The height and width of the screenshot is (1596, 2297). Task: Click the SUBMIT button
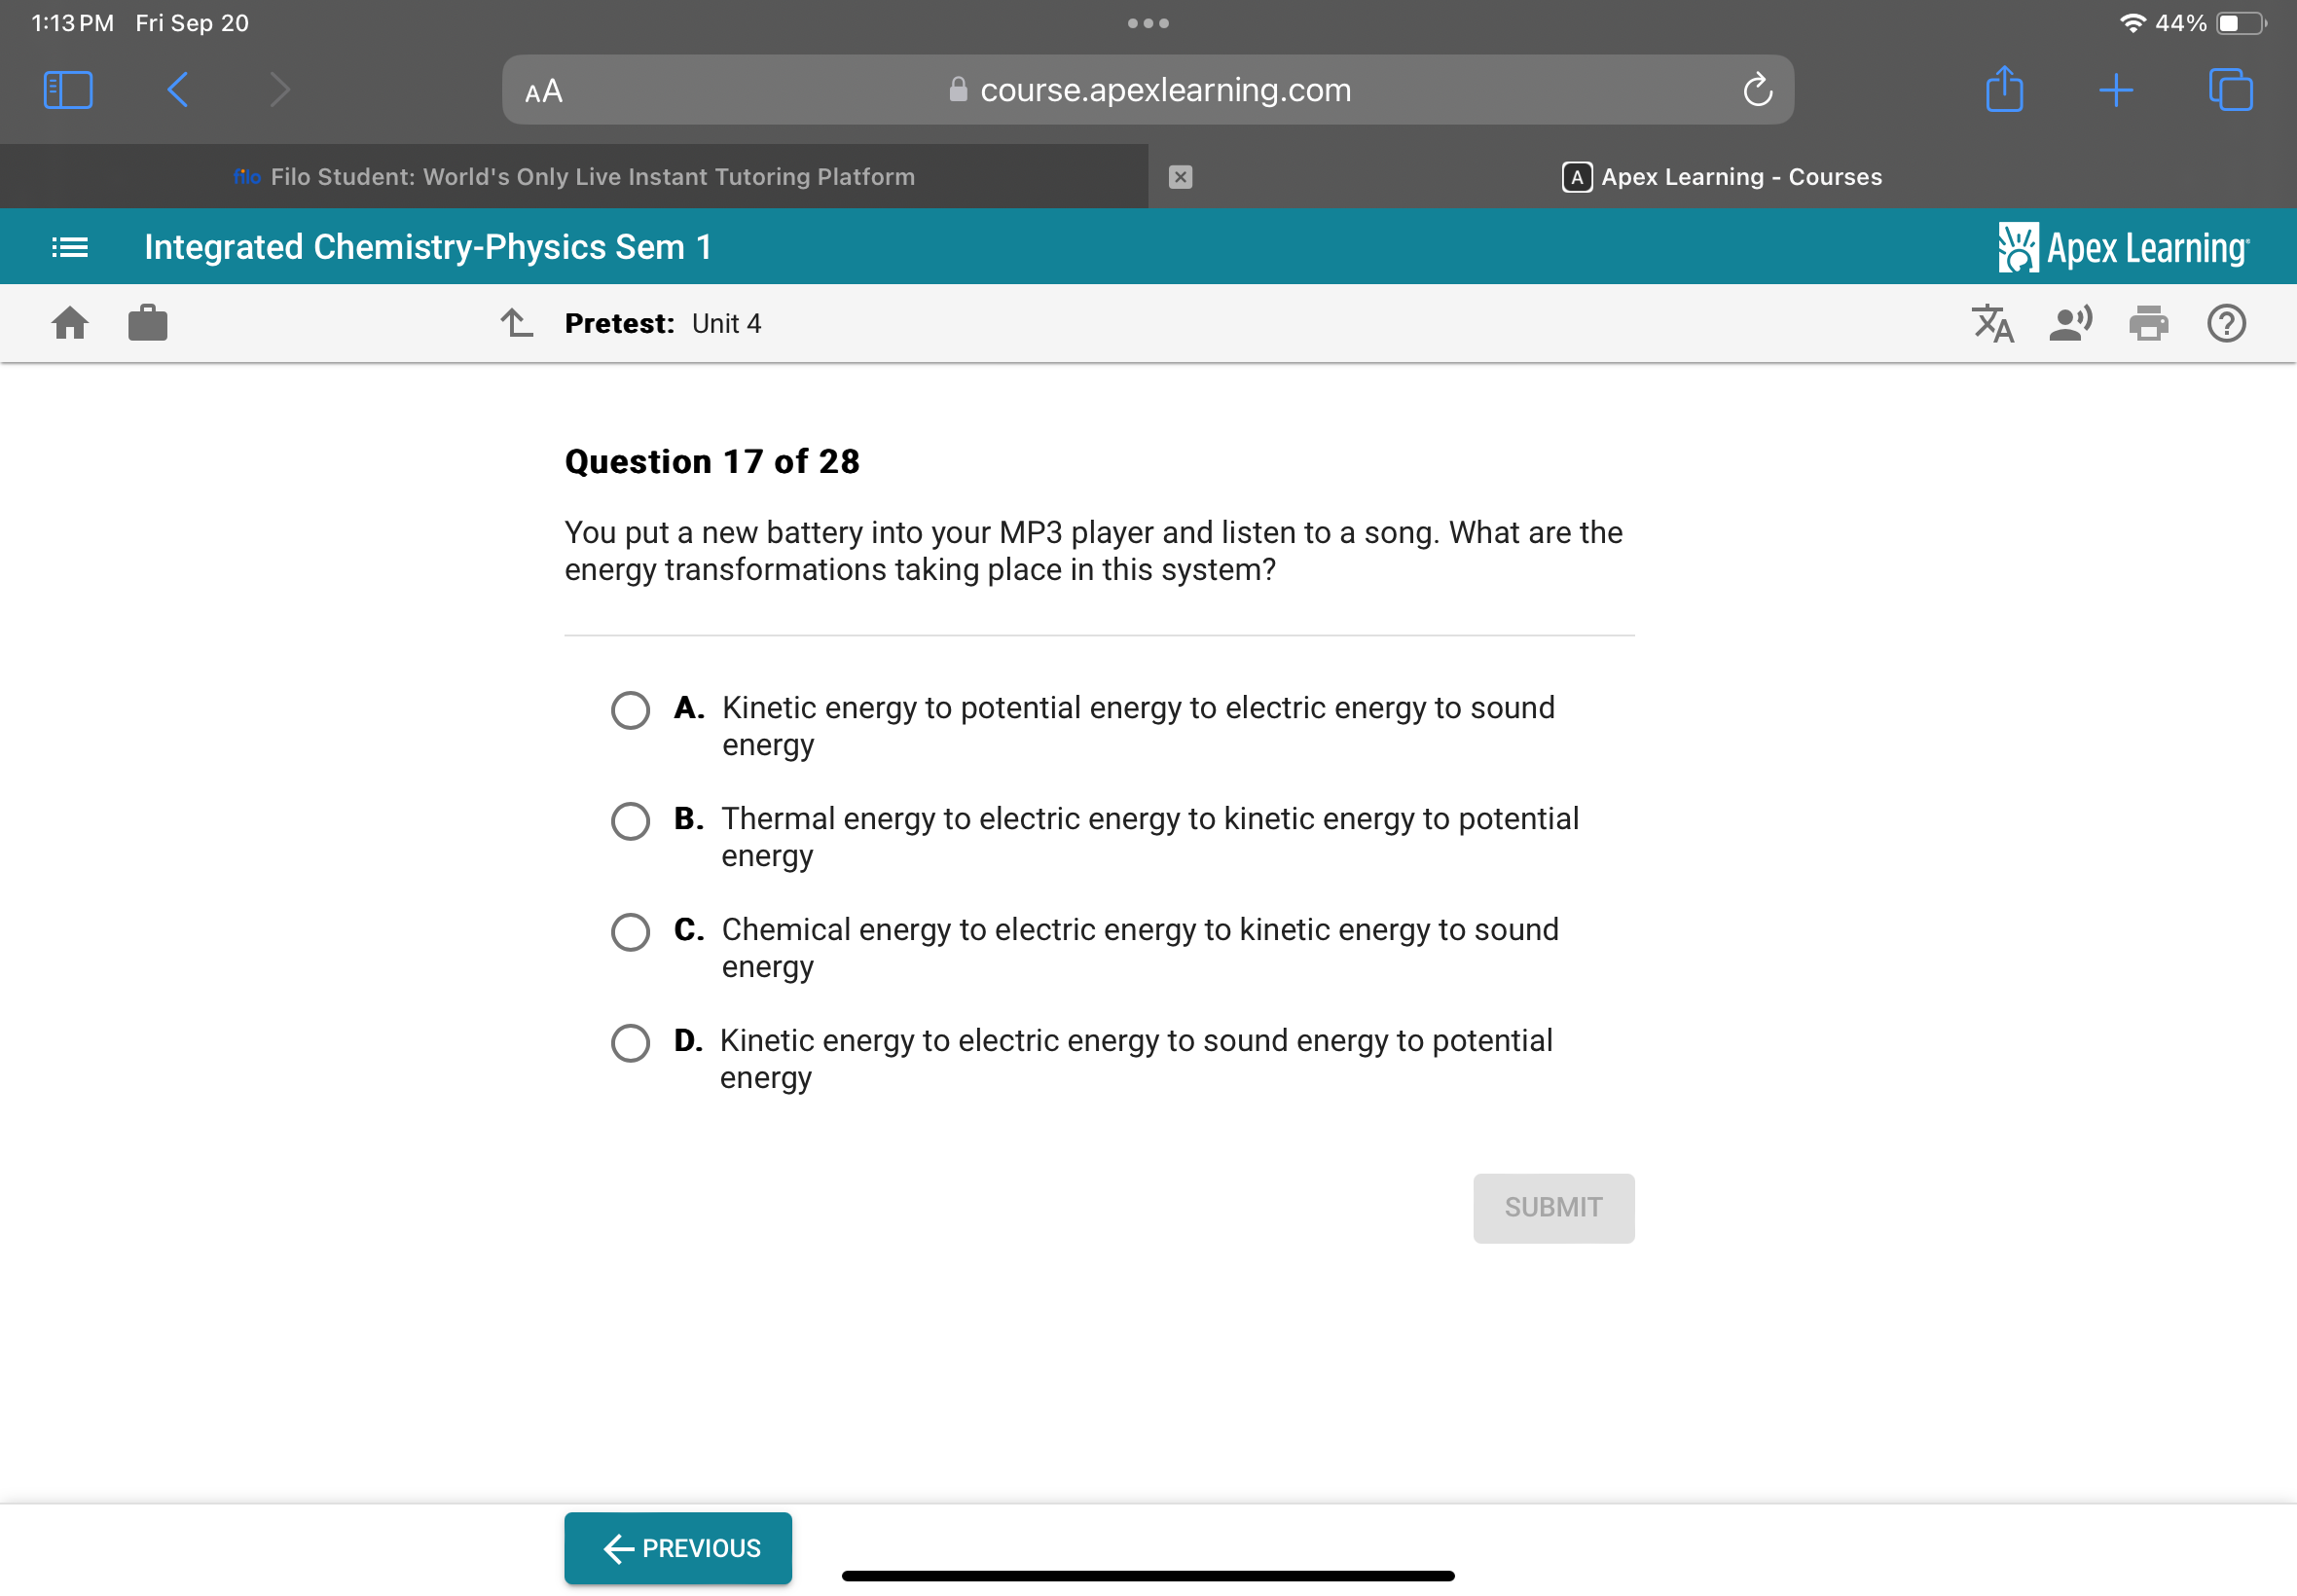[1553, 1207]
